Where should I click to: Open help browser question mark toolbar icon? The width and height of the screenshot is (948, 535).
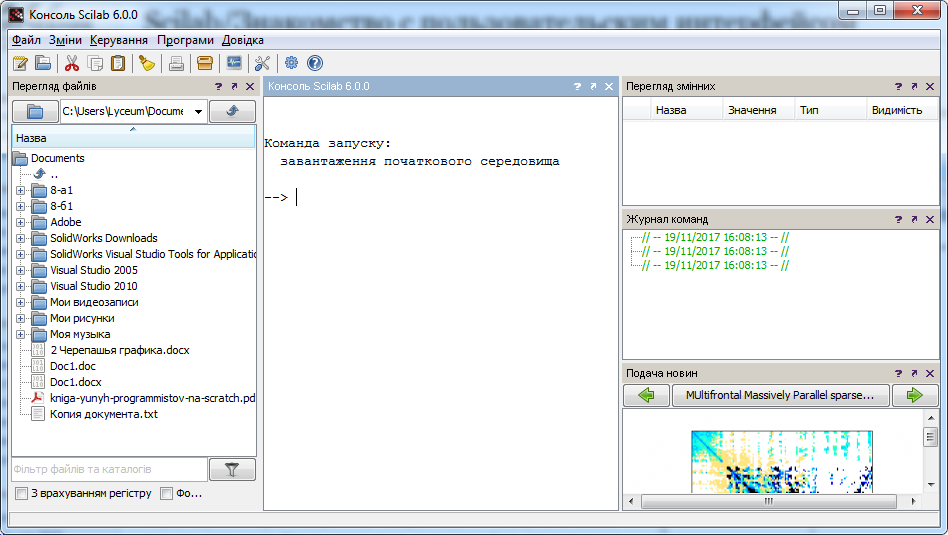point(315,63)
